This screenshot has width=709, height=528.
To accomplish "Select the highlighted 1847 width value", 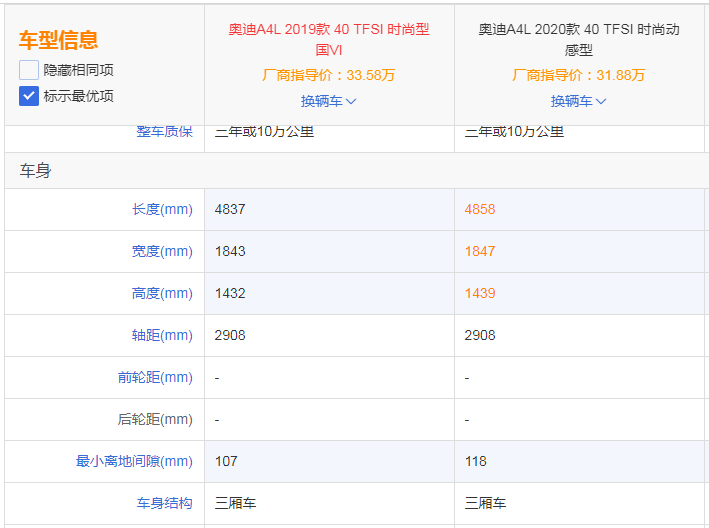I will (x=480, y=251).
